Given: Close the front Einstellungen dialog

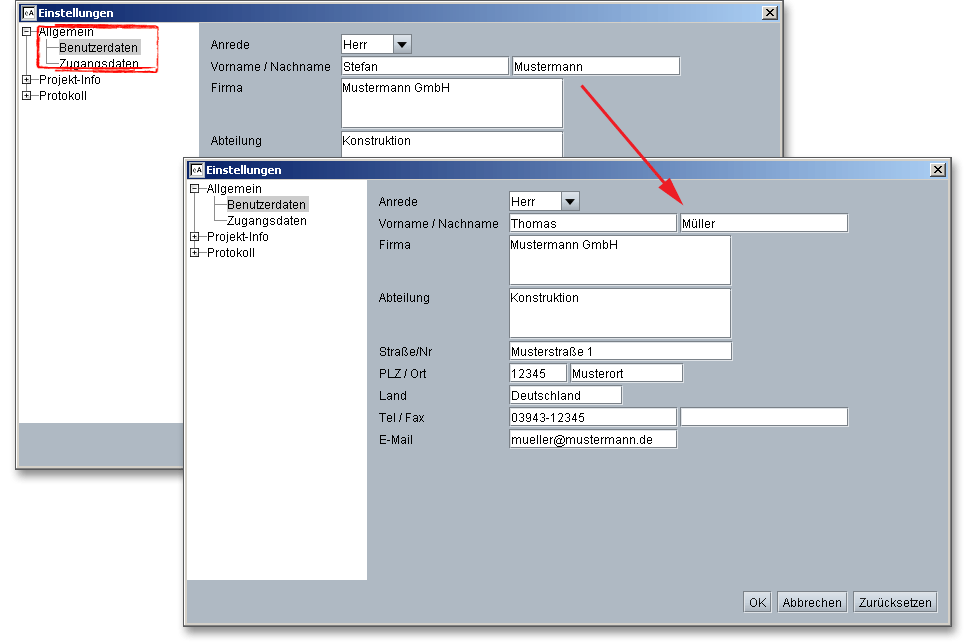Looking at the screenshot, I should 937,170.
